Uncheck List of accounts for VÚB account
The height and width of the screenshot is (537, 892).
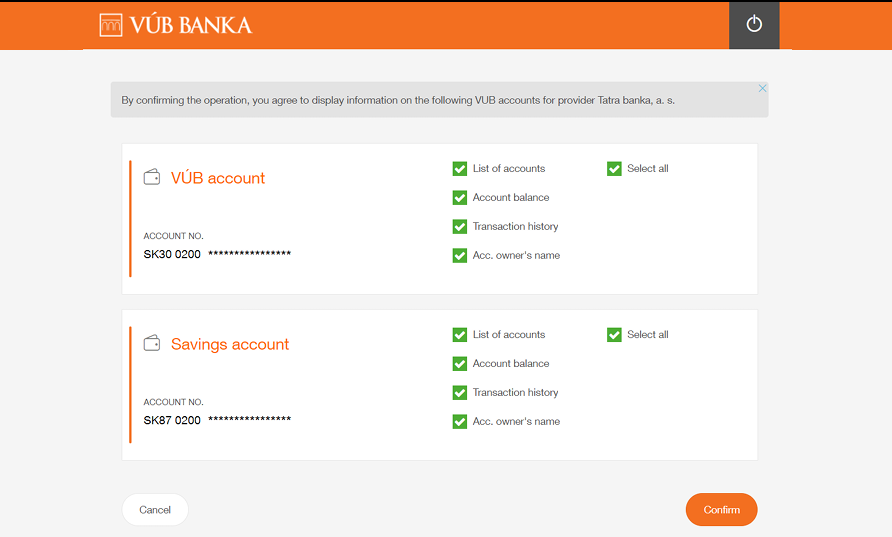460,169
